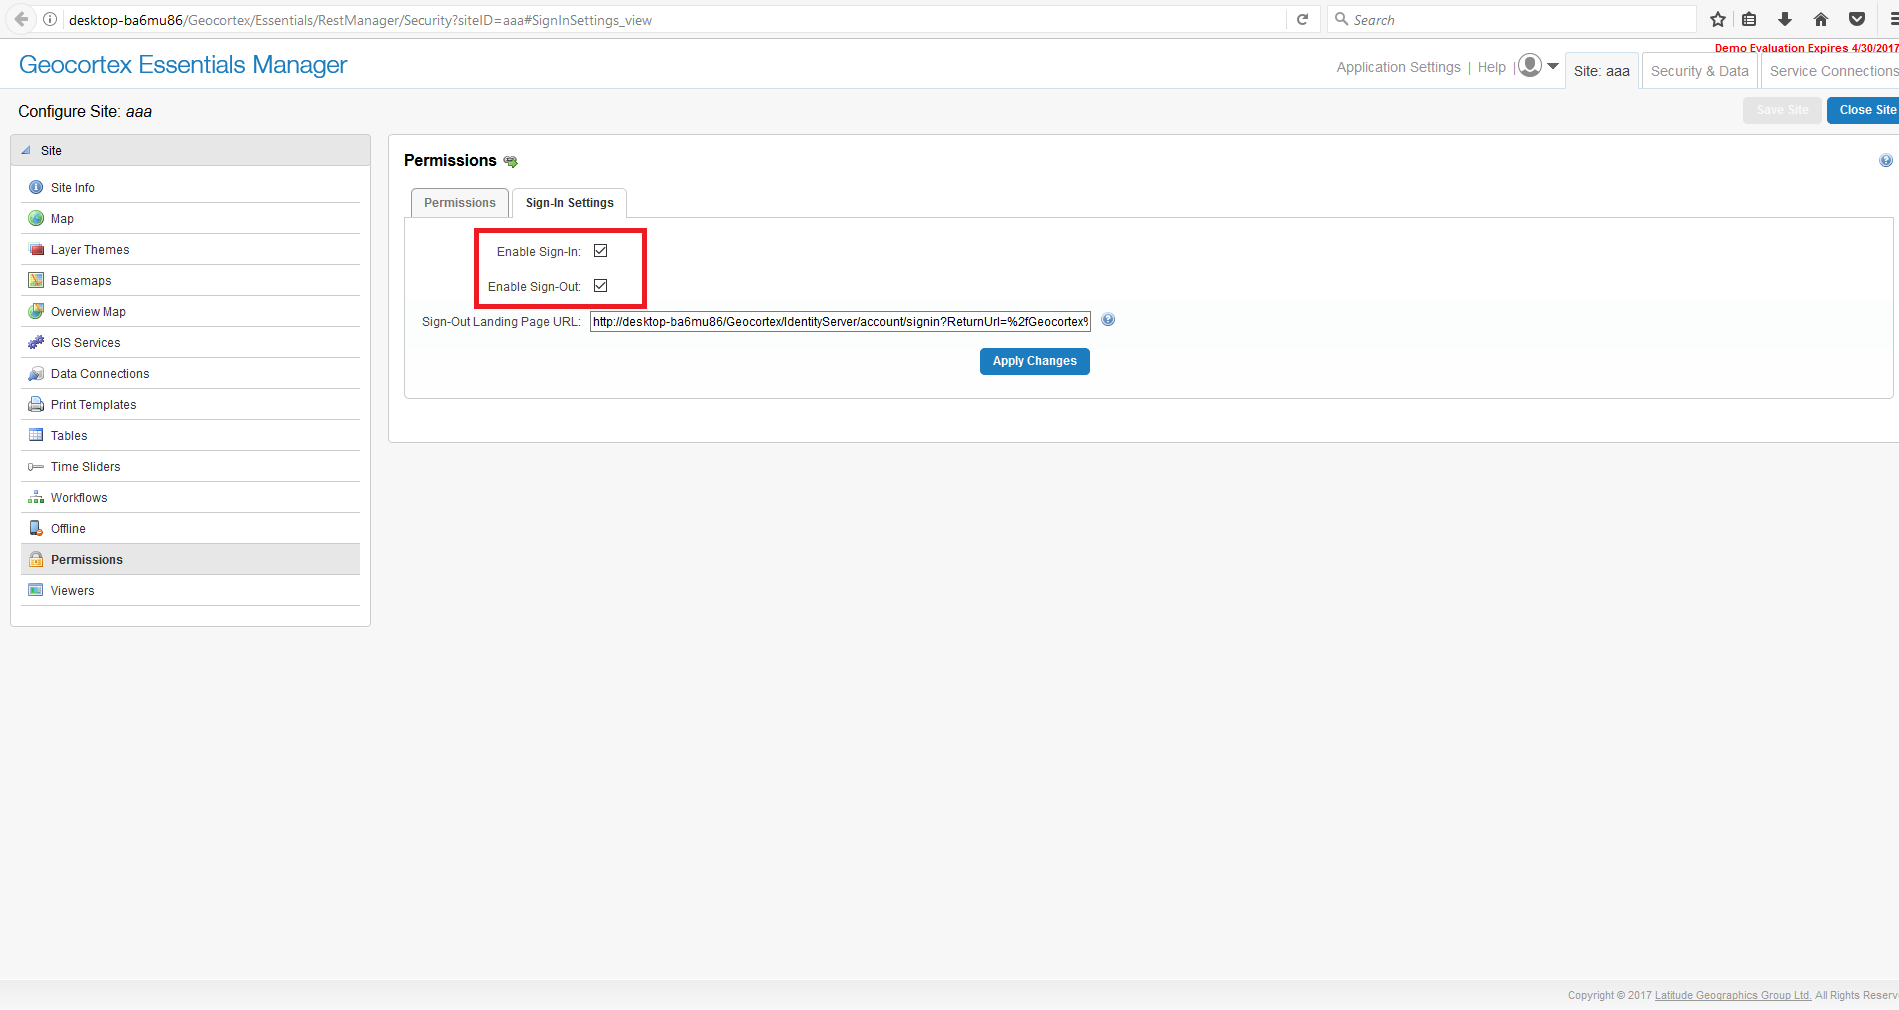Click the GIS Services icon
This screenshot has height=1010, width=1899.
coord(36,342)
